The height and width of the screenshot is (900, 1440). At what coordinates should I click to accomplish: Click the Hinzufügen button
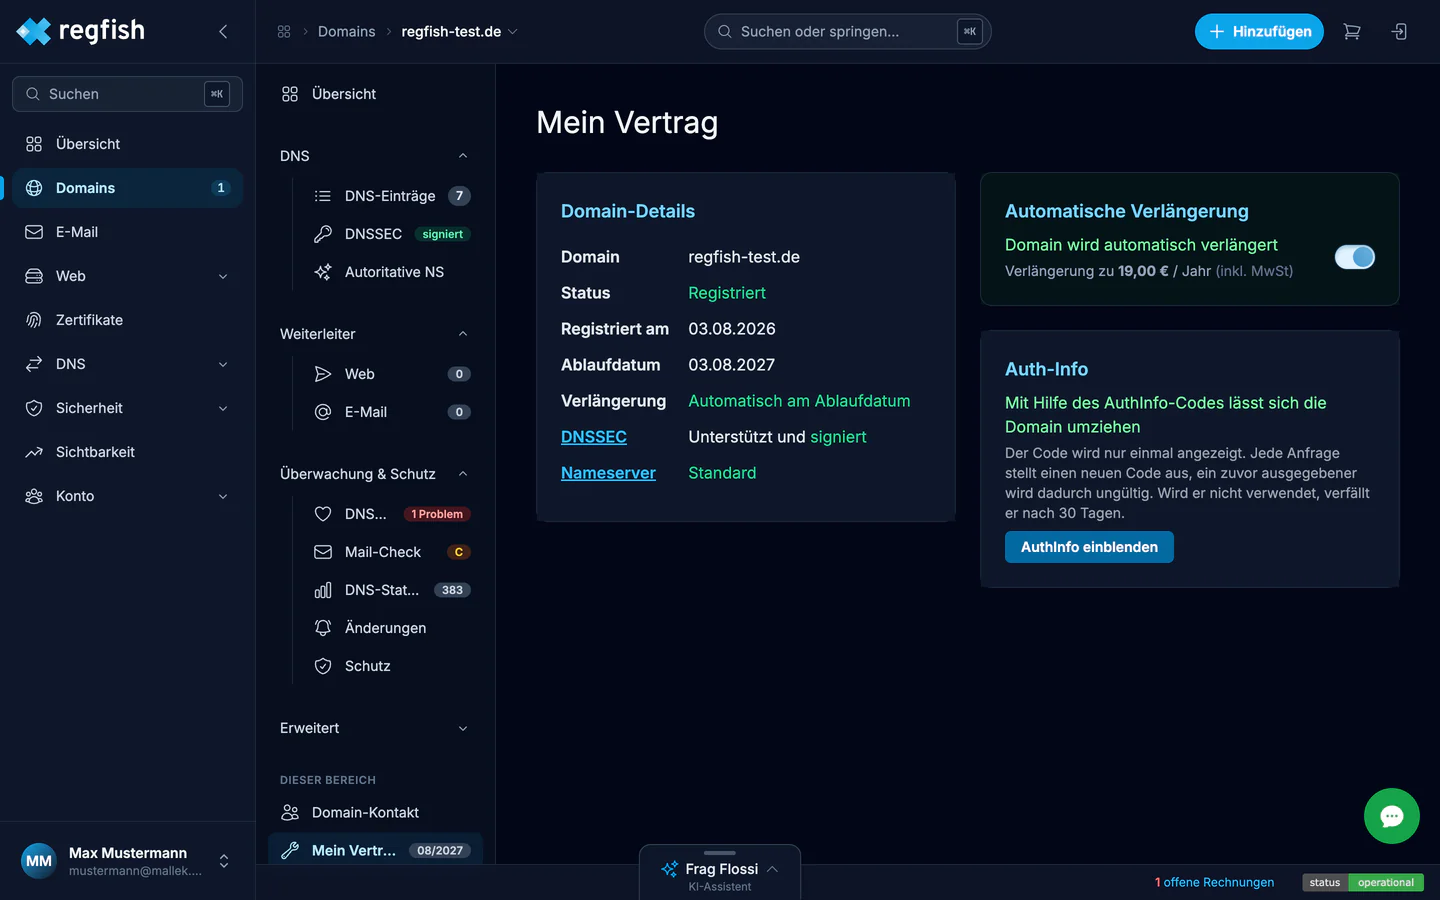pyautogui.click(x=1259, y=32)
